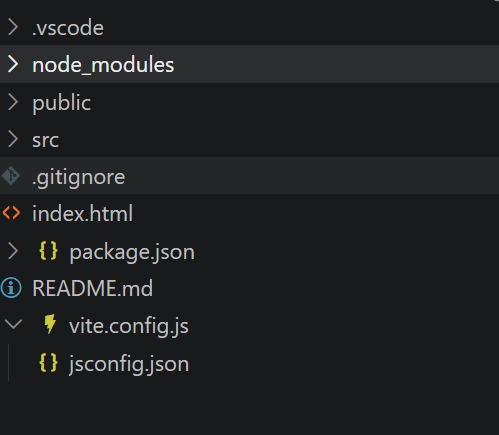499x435 pixels.
Task: Click the orange HTML brackets icon
Action: pos(11,213)
